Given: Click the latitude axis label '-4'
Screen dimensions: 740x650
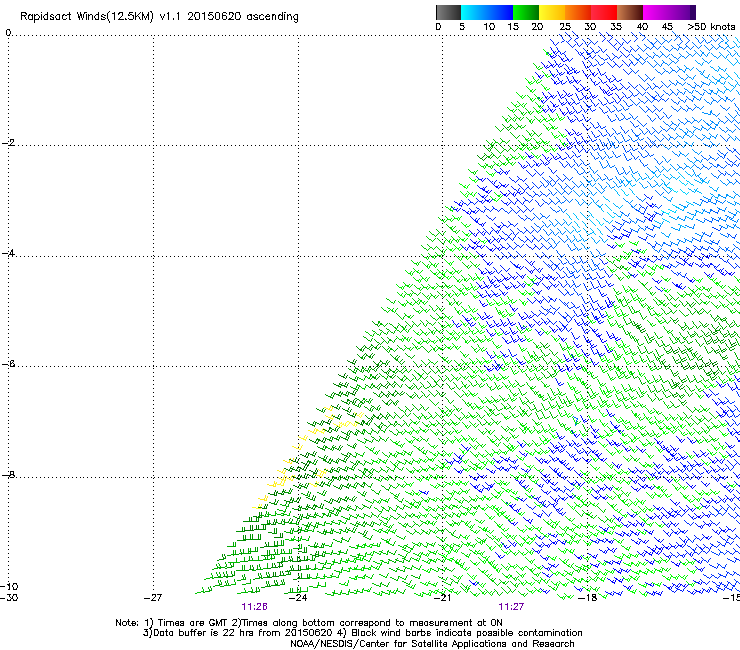Looking at the screenshot, I should 8,253.
